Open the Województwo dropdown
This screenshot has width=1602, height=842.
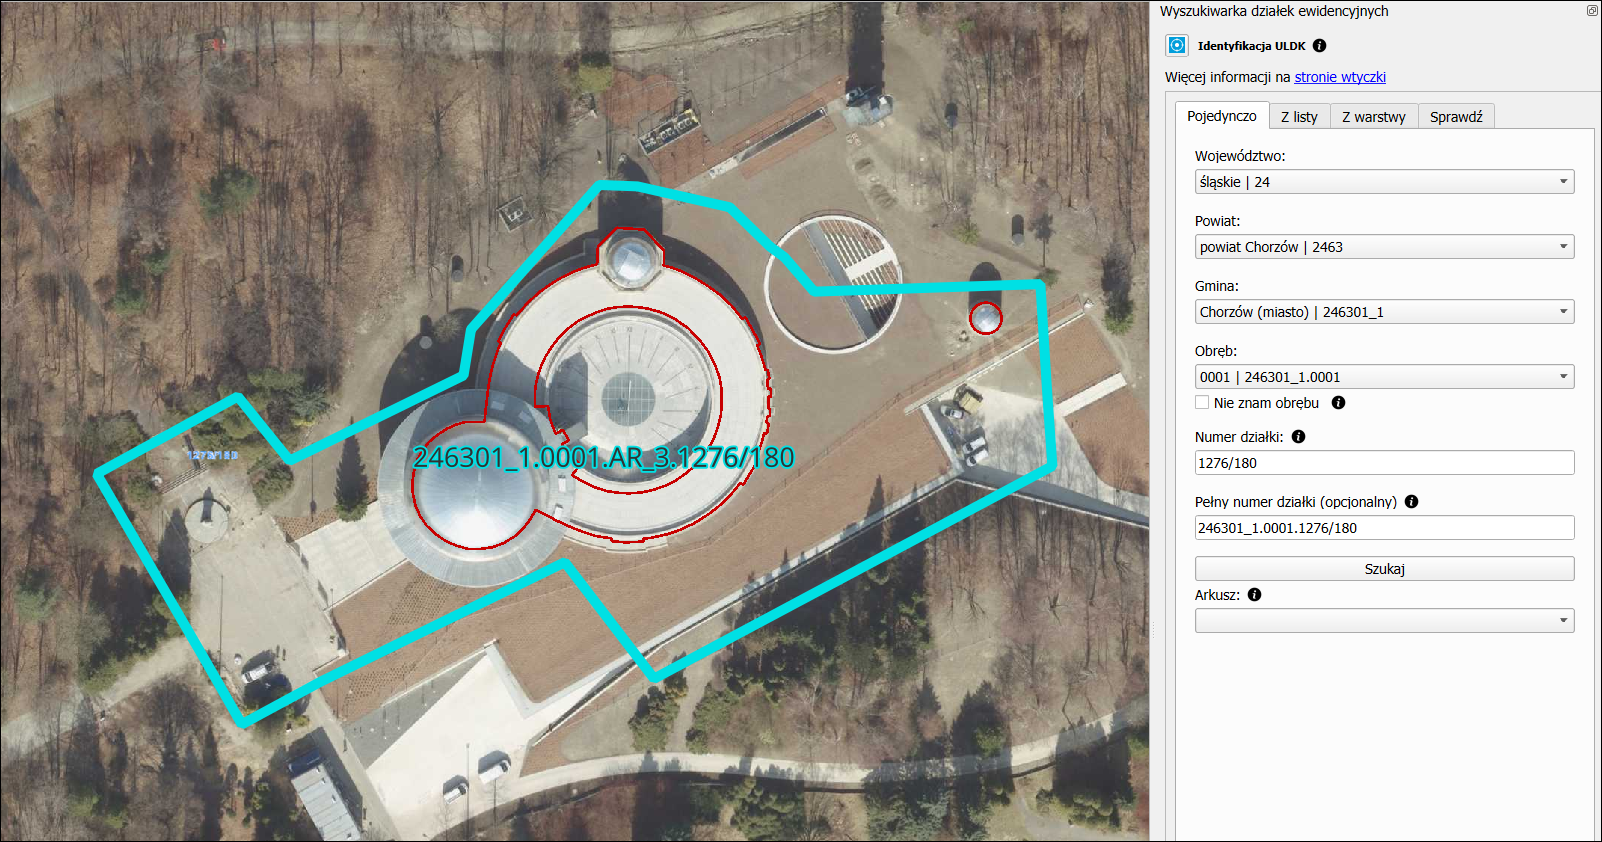(1384, 182)
